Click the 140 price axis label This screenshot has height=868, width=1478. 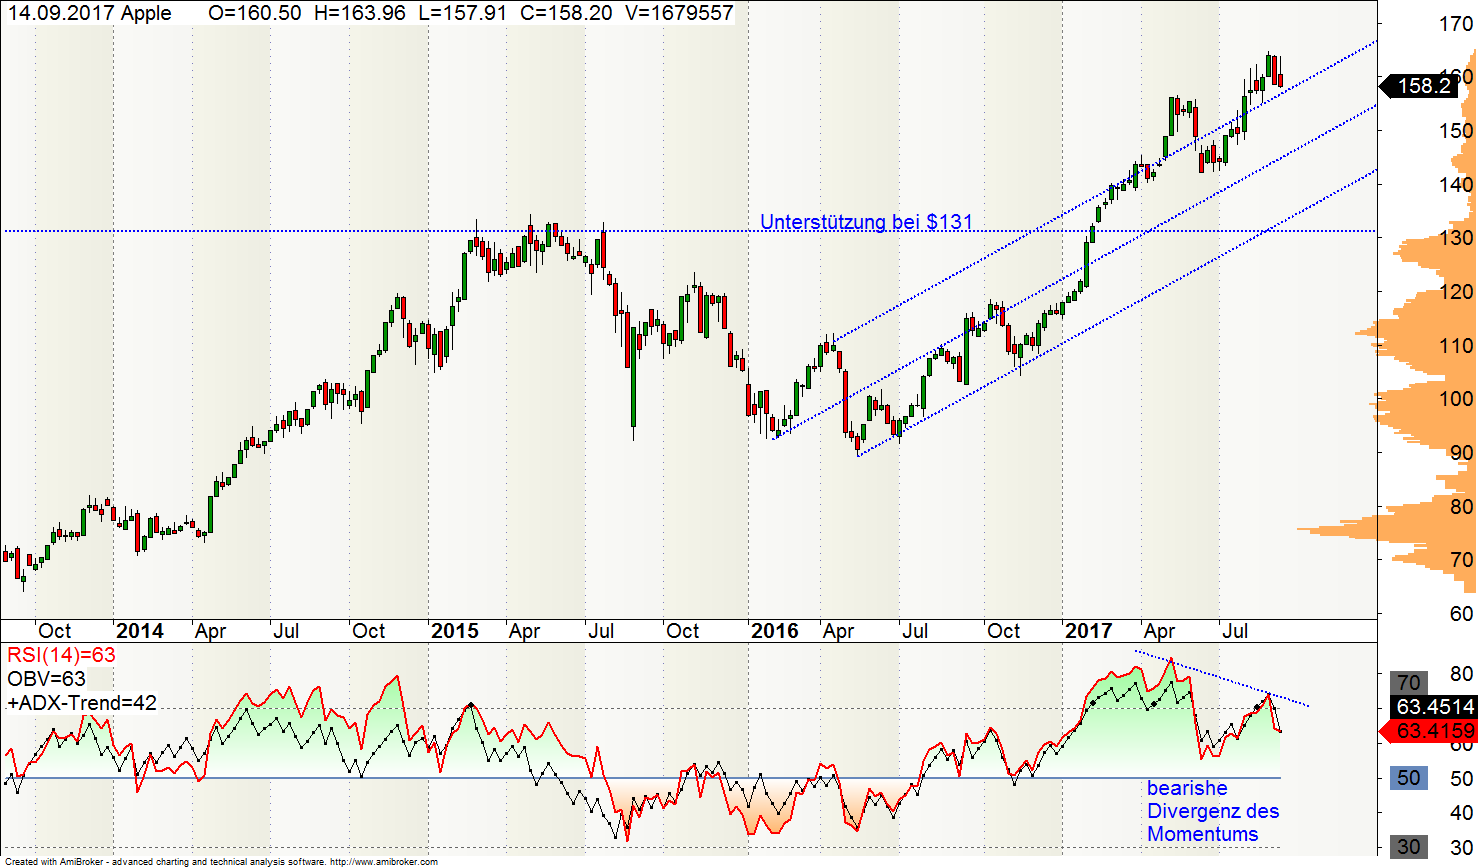1455,184
